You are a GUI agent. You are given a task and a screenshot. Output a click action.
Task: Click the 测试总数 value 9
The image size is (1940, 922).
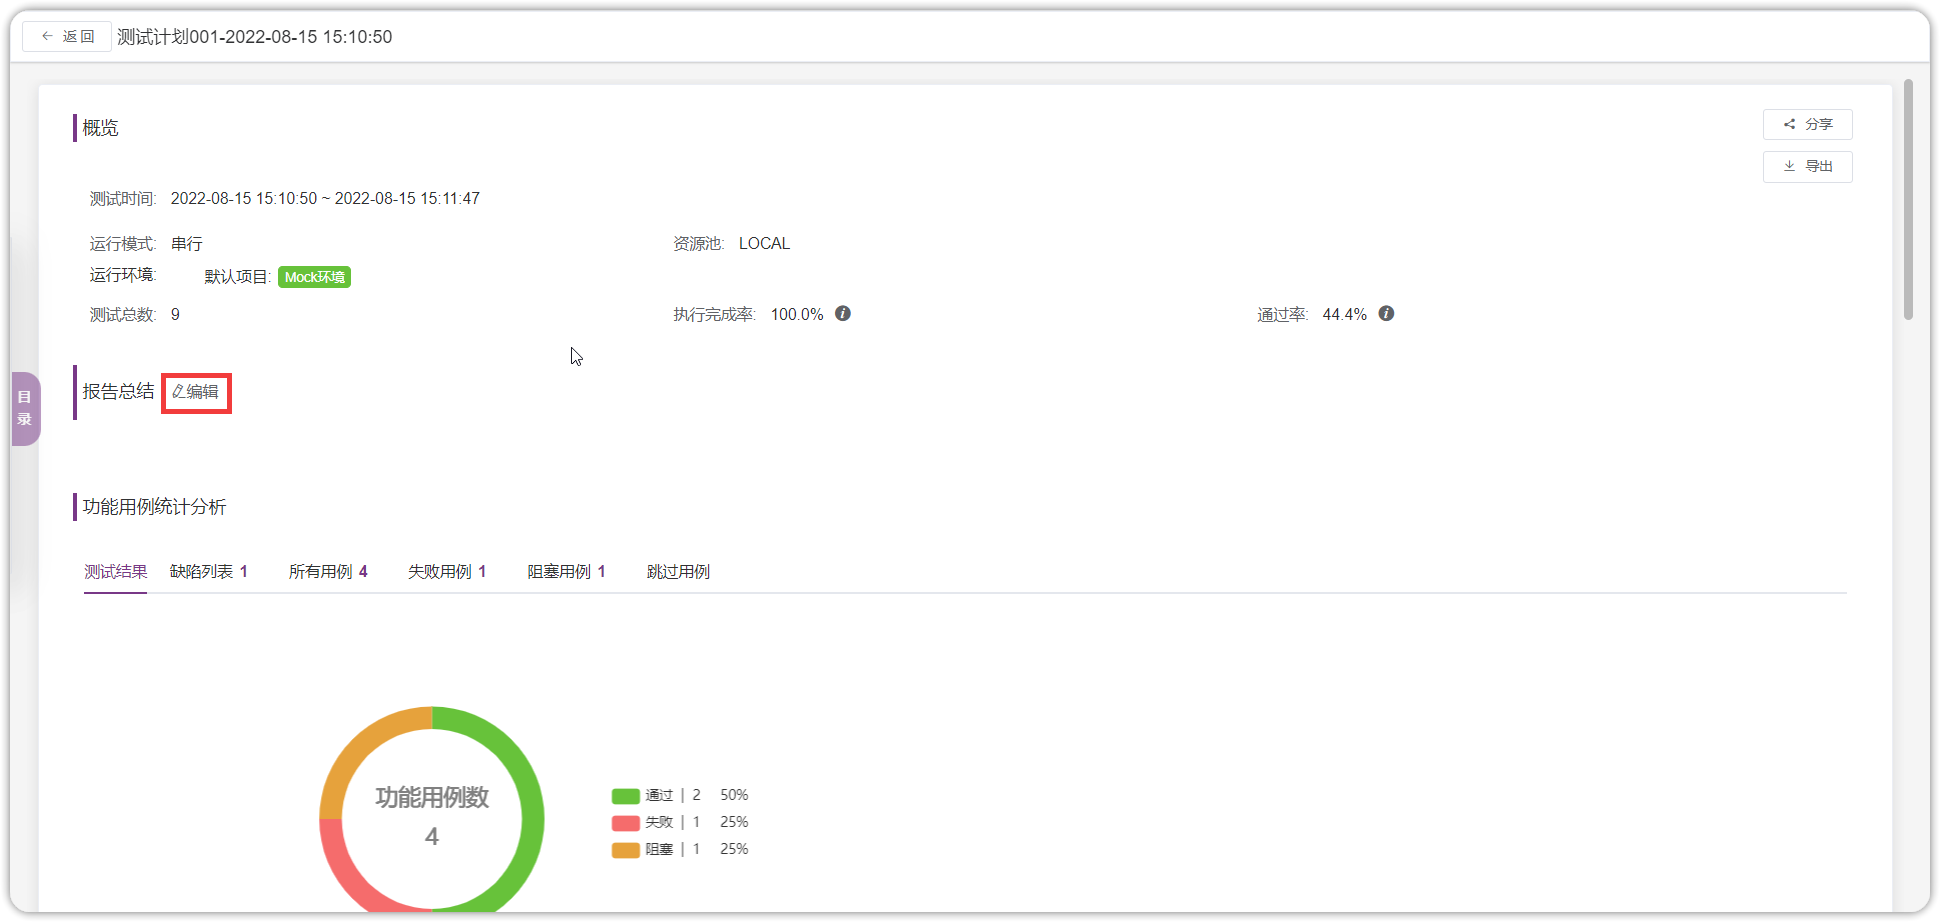coord(175,315)
